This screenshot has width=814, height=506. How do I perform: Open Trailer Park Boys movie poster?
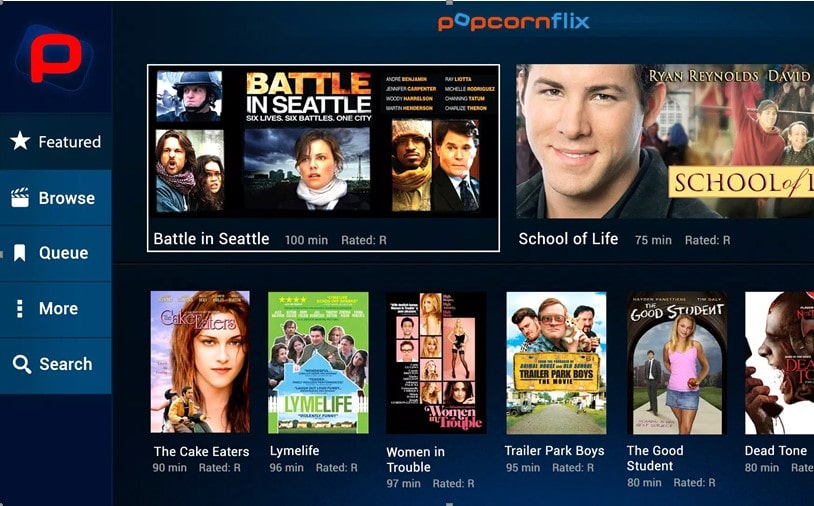[556, 363]
